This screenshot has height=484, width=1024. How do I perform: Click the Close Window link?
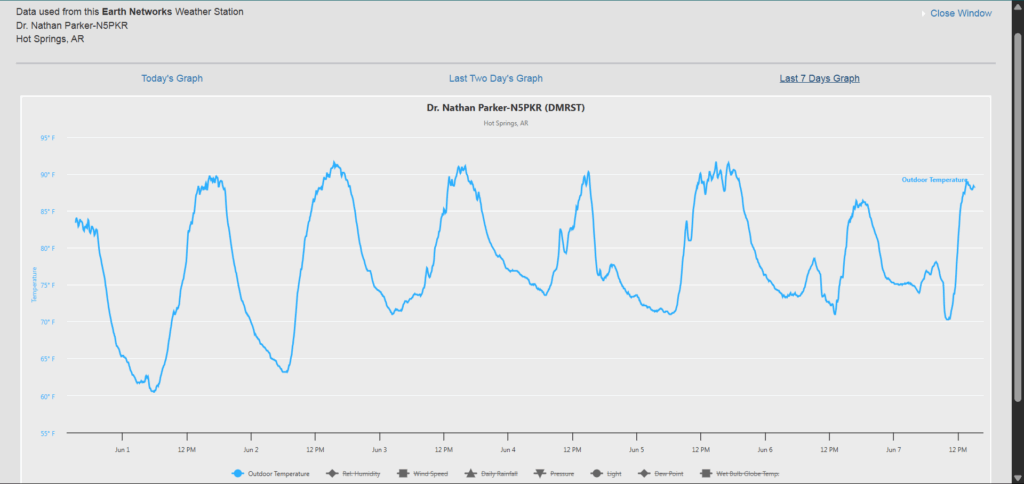click(960, 13)
